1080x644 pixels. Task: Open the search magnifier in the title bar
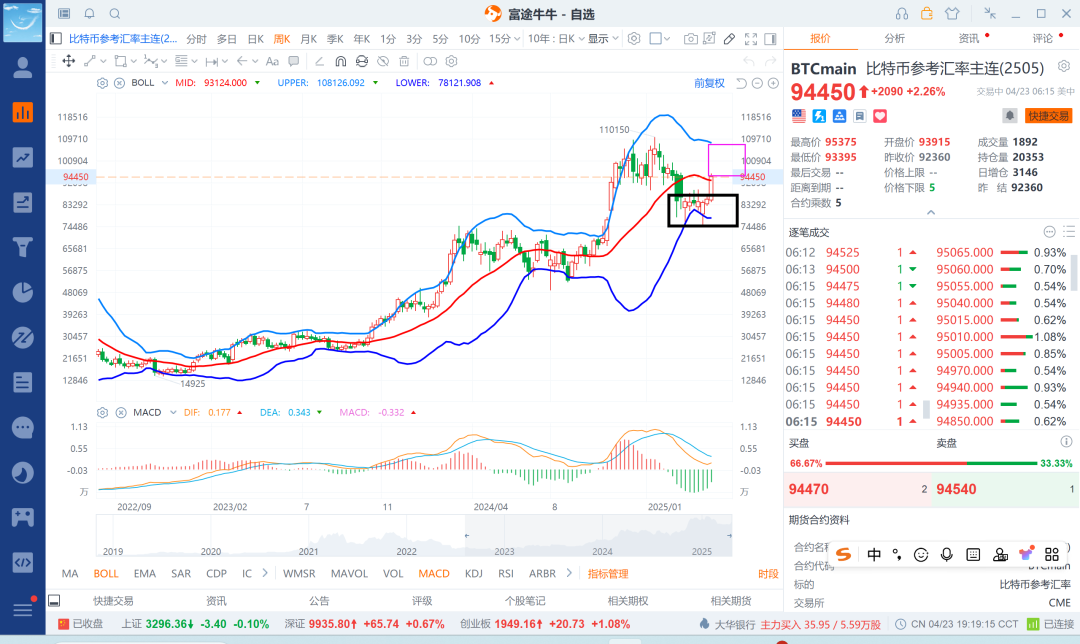click(115, 13)
